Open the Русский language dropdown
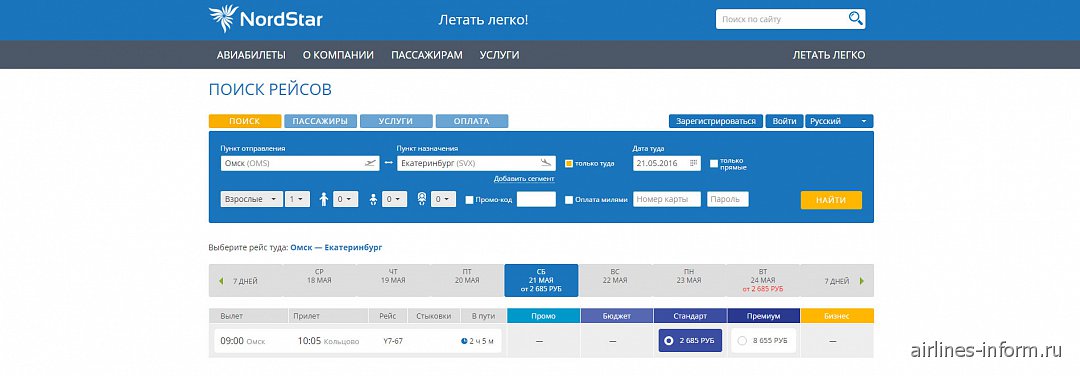The height and width of the screenshot is (376, 1080). [x=839, y=121]
